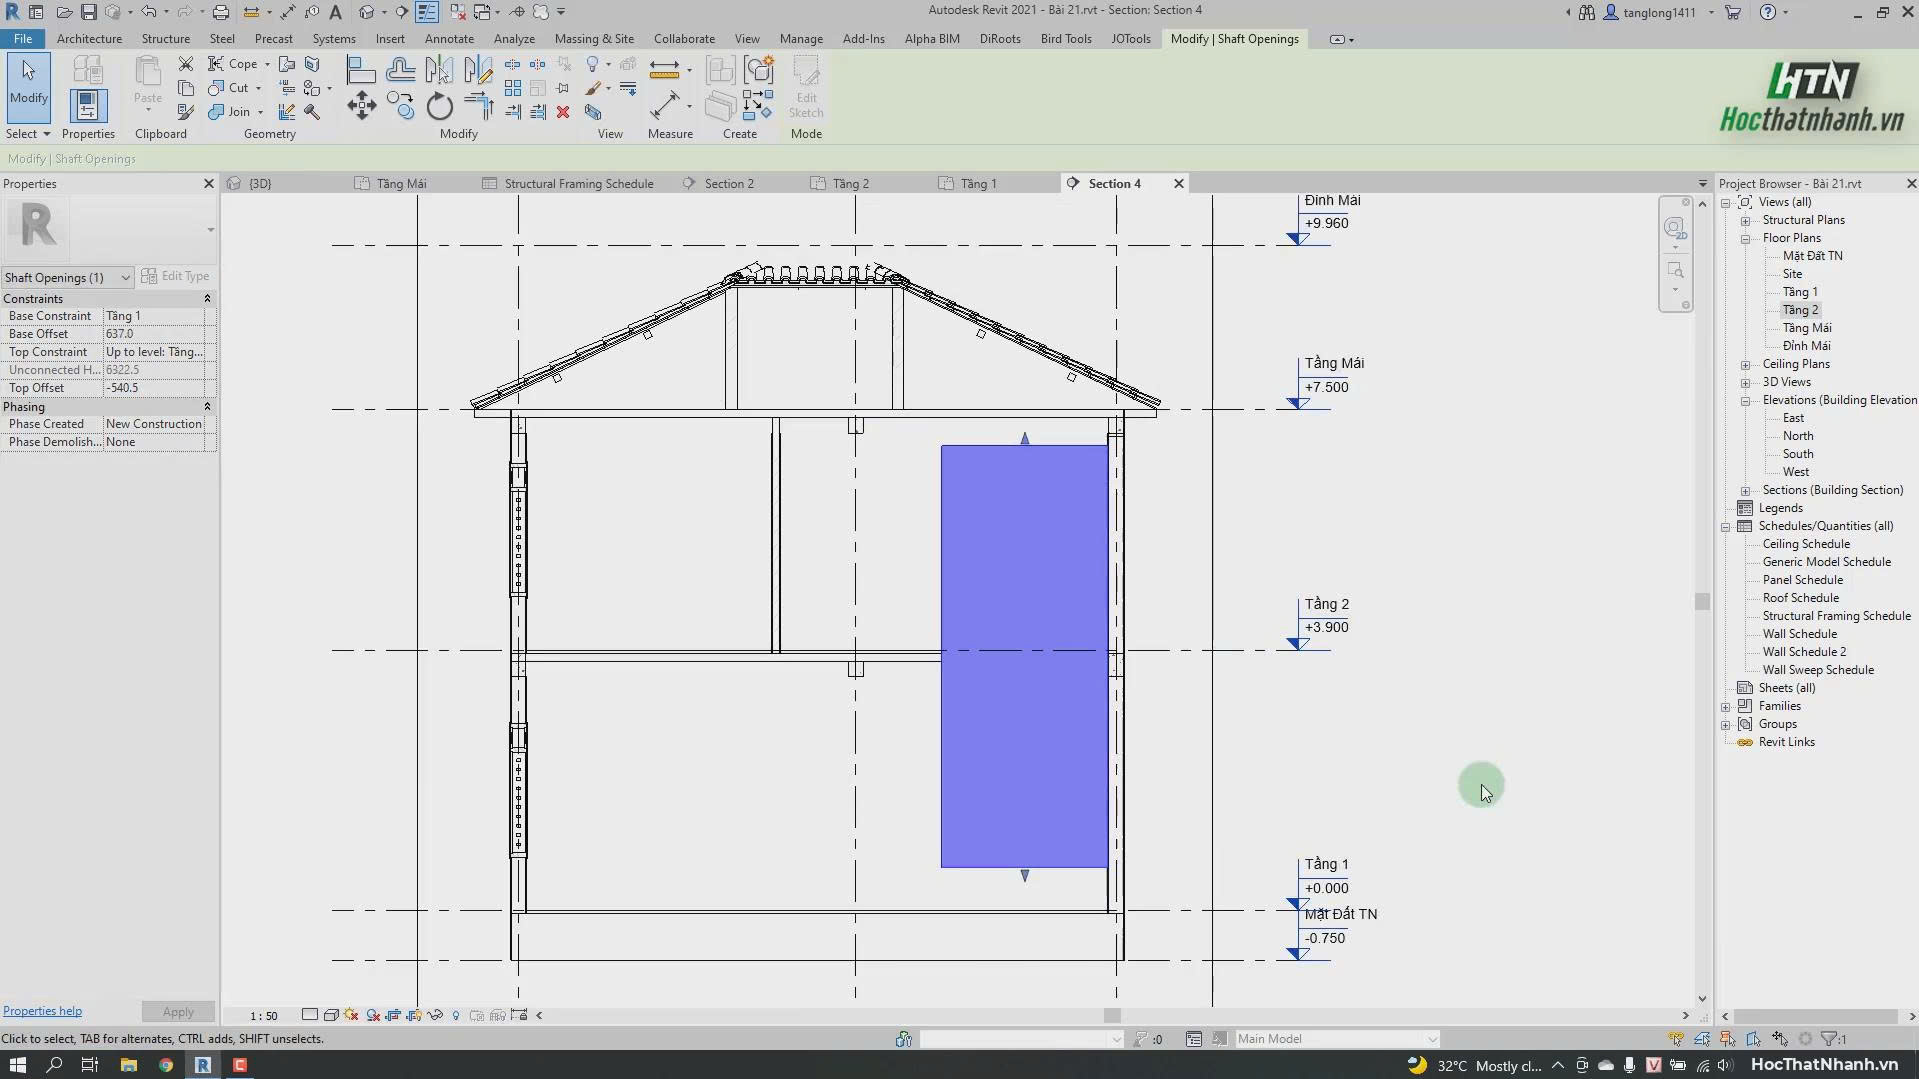The width and height of the screenshot is (1919, 1079).
Task: Select the Move tool in Modify panel
Action: (361, 106)
